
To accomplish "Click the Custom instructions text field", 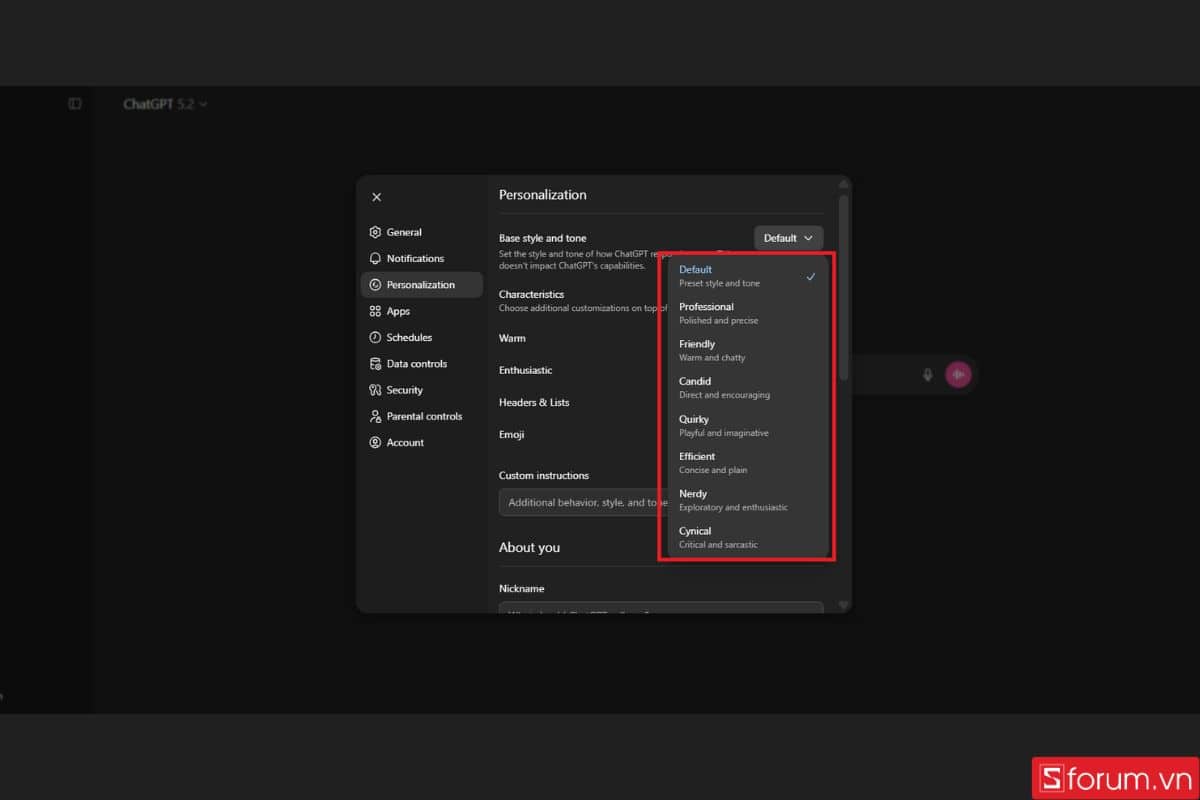I will (580, 502).
